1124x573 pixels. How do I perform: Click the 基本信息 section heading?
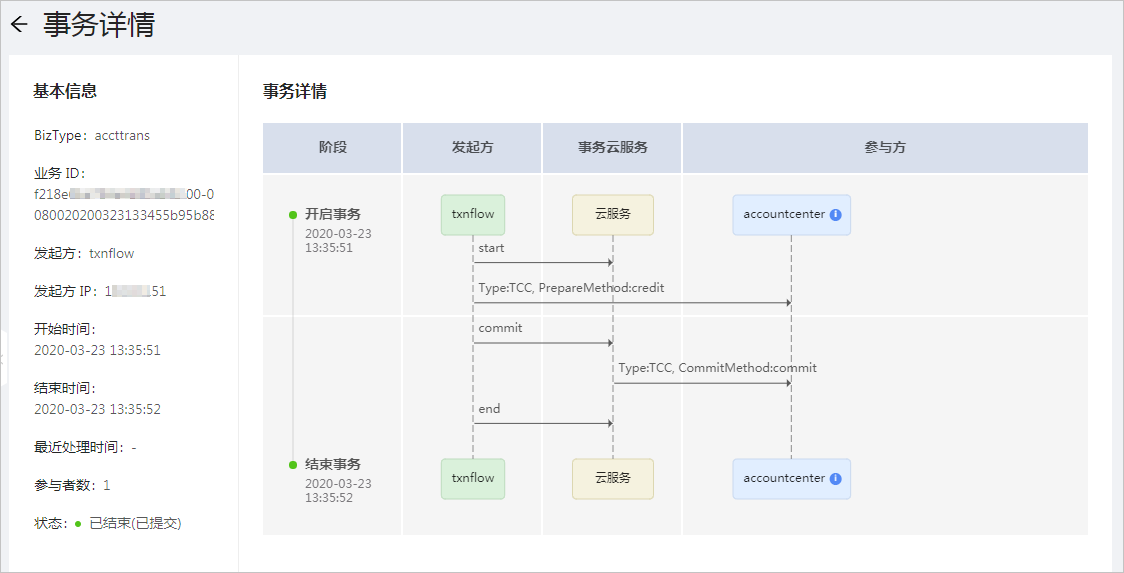click(65, 91)
